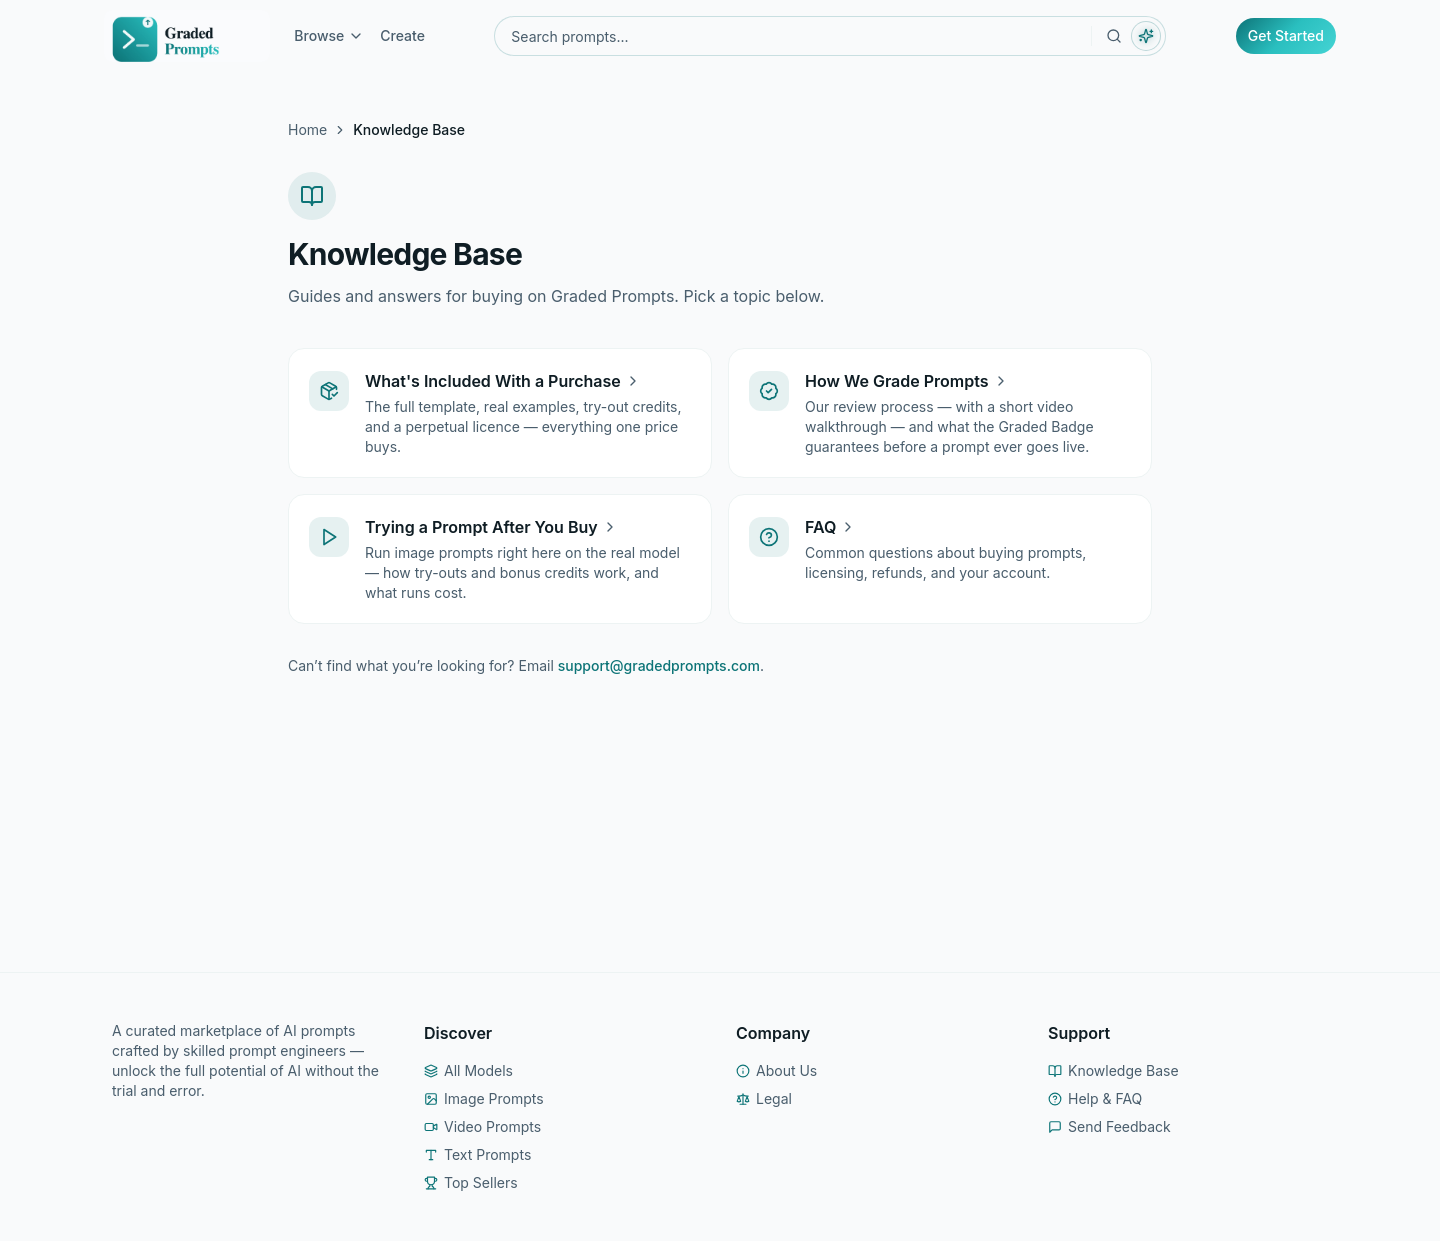The height and width of the screenshot is (1241, 1440).
Task: Click the info icon beside About Us
Action: (x=743, y=1071)
